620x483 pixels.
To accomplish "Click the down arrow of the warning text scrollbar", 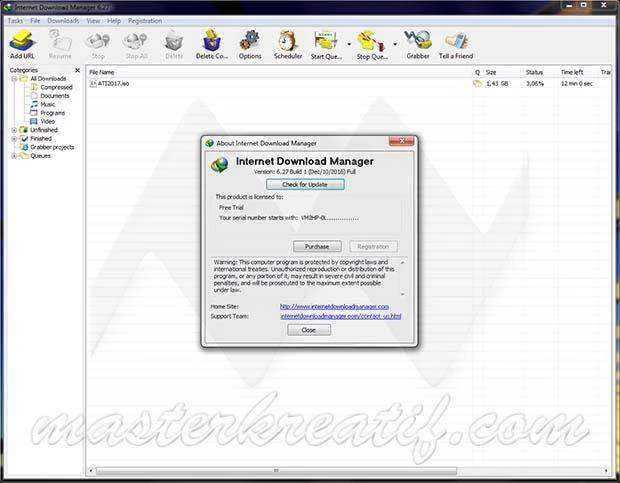I will 403,294.
